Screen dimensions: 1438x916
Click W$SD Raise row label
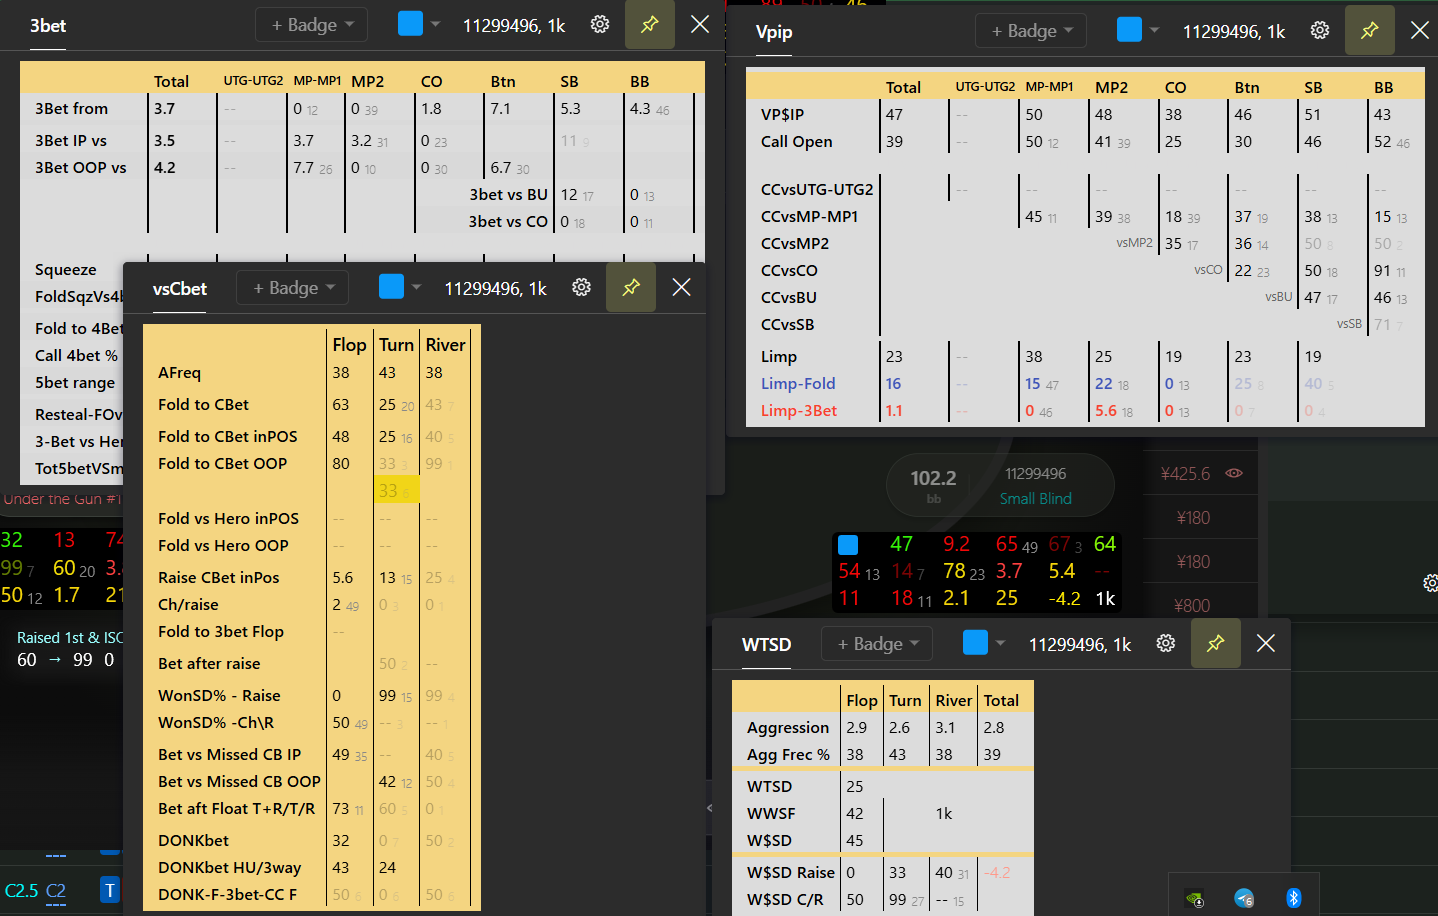[790, 873]
